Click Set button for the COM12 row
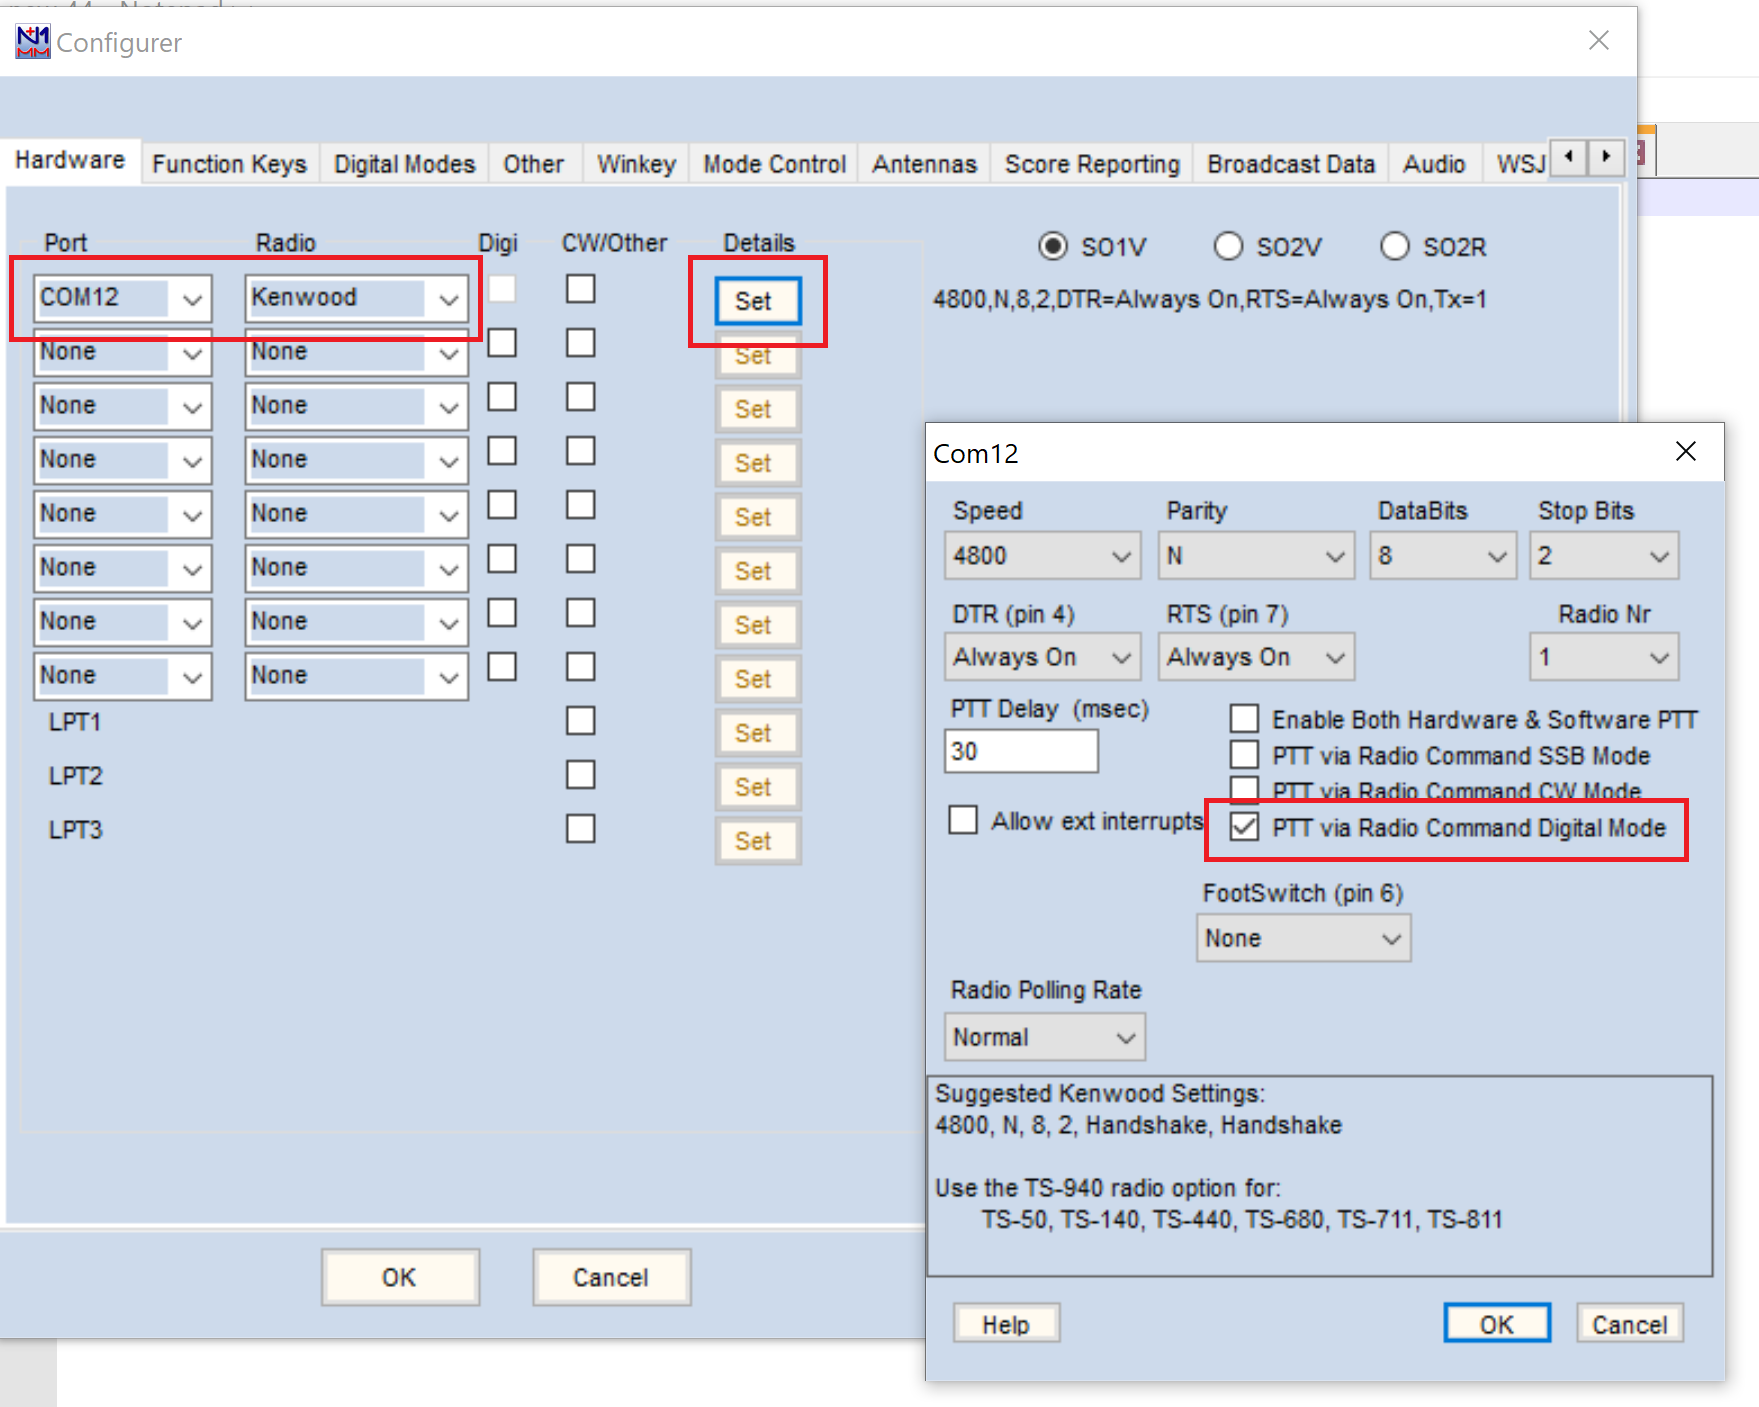 [x=757, y=301]
